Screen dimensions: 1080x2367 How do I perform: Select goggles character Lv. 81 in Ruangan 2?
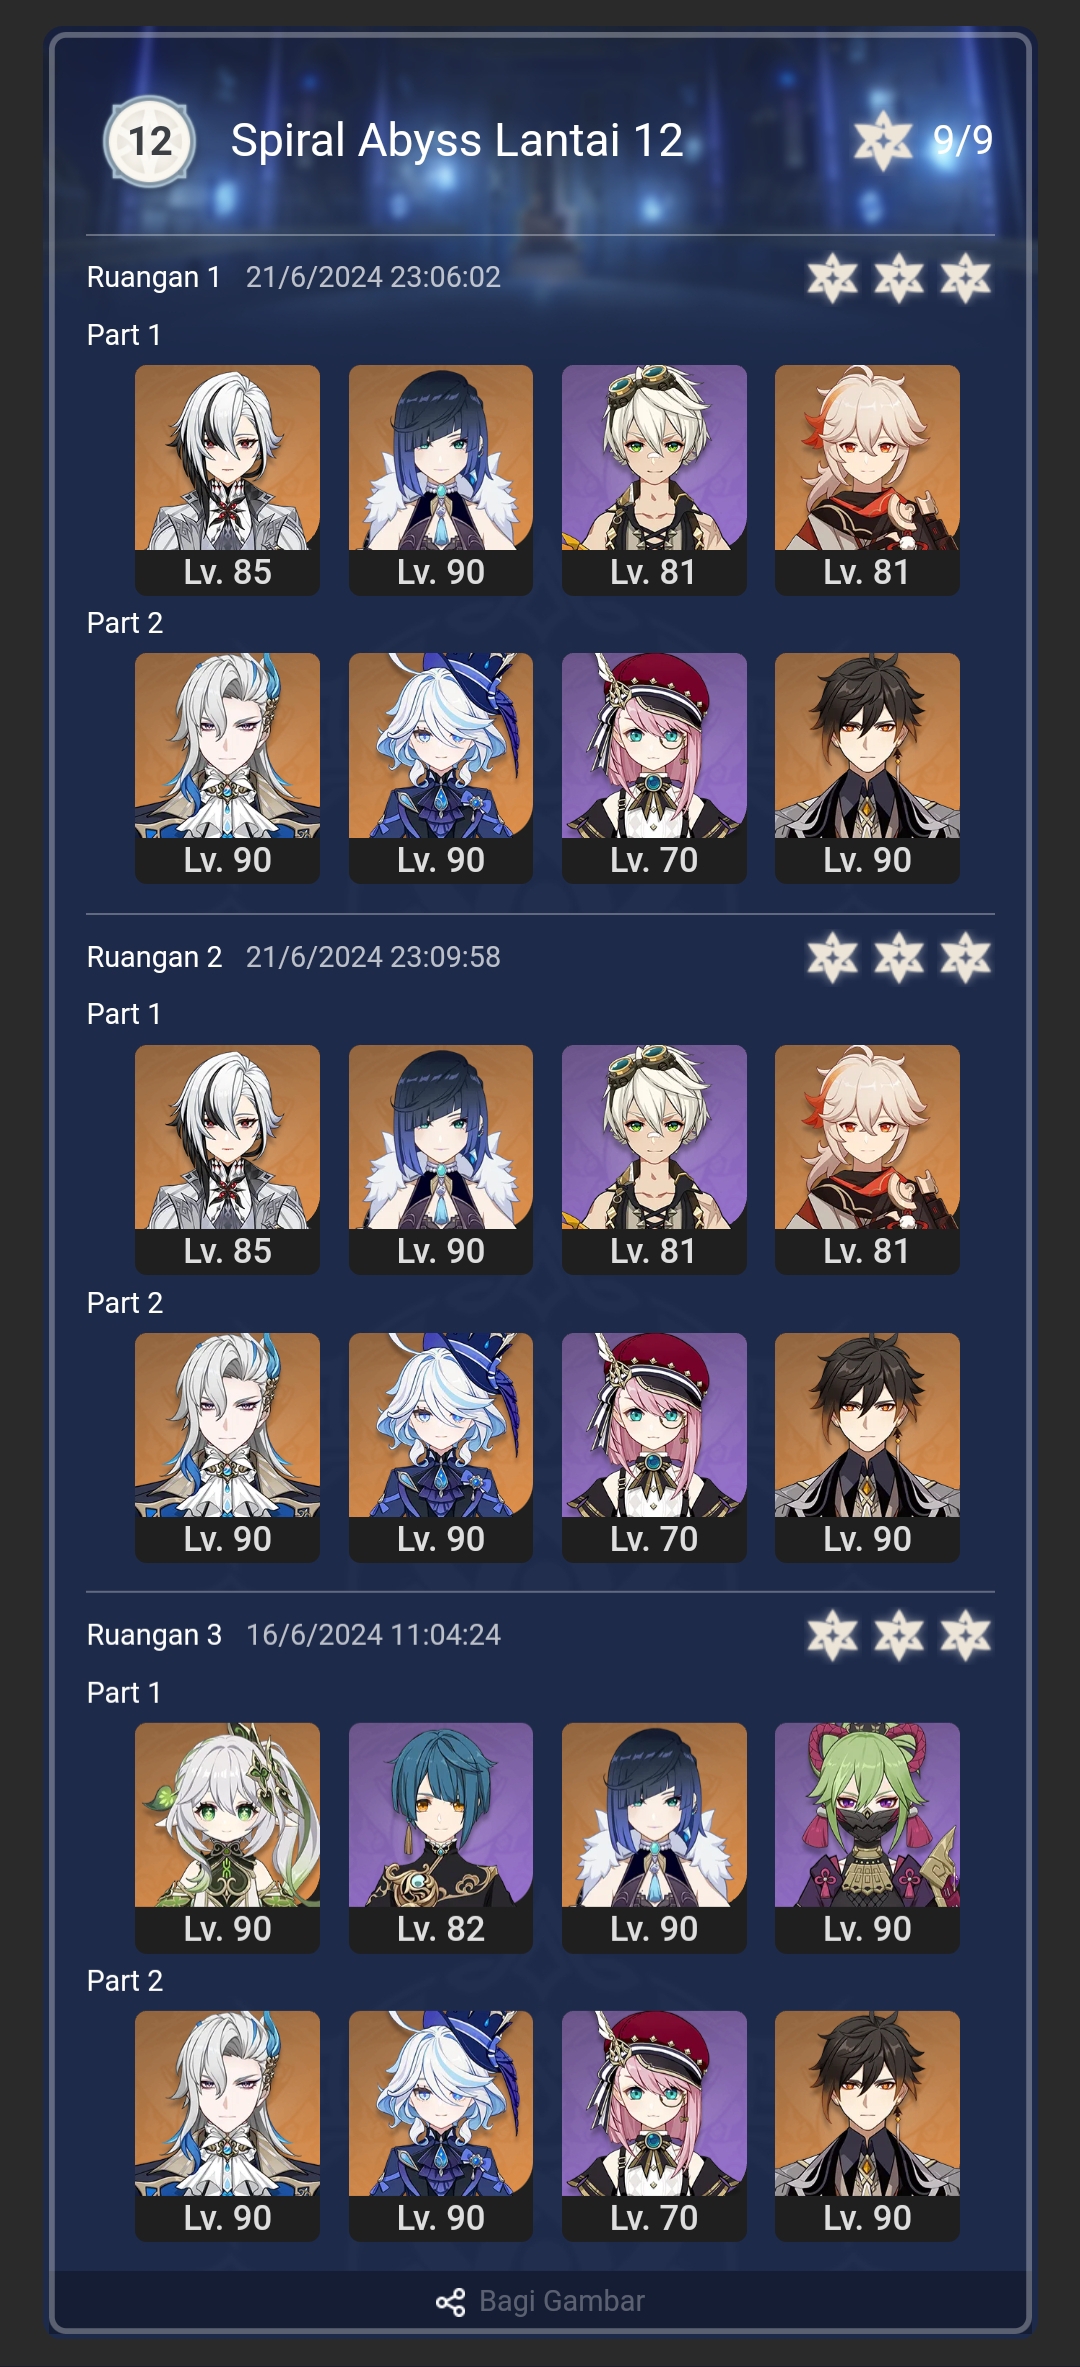pyautogui.click(x=654, y=1160)
